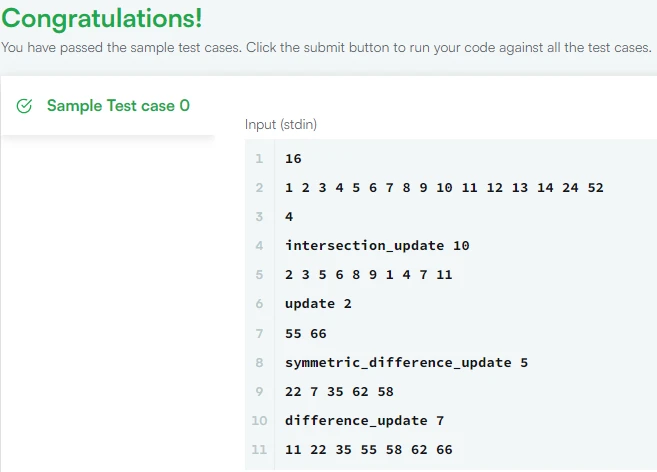Click the input line containing 16

coord(293,159)
